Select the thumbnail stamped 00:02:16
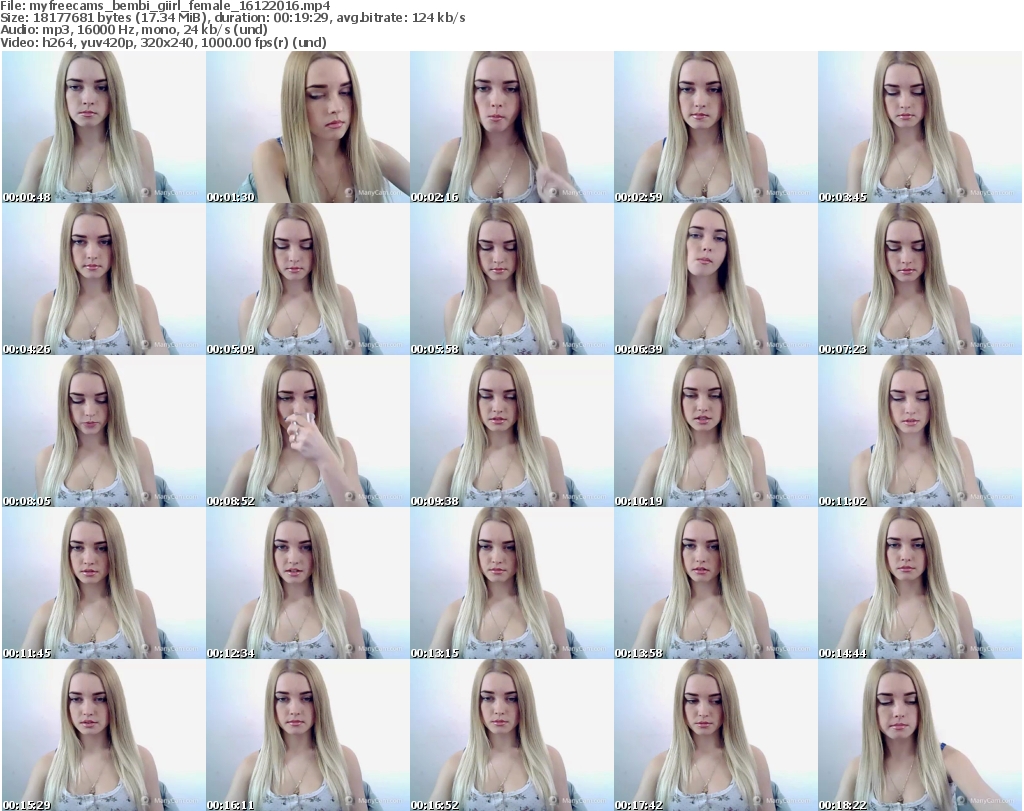1024x811 pixels. (511, 127)
